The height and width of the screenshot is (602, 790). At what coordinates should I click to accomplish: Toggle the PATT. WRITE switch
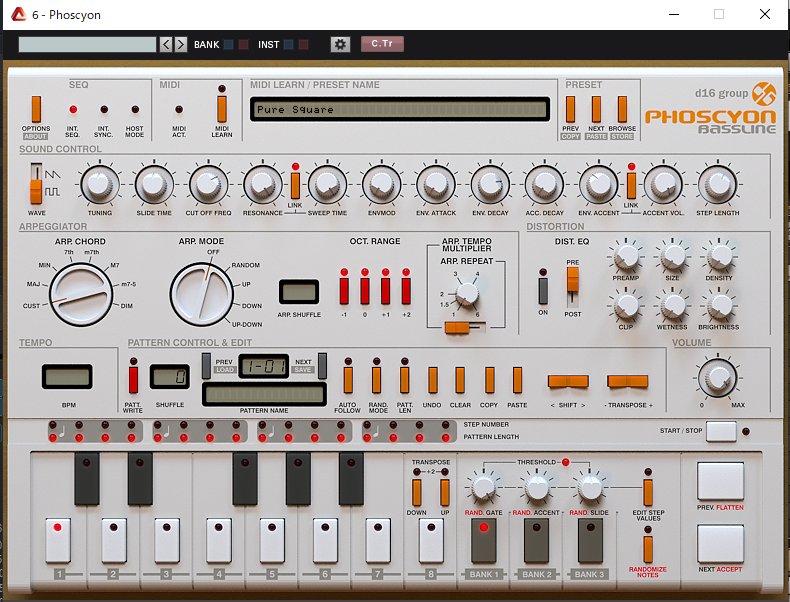(133, 380)
